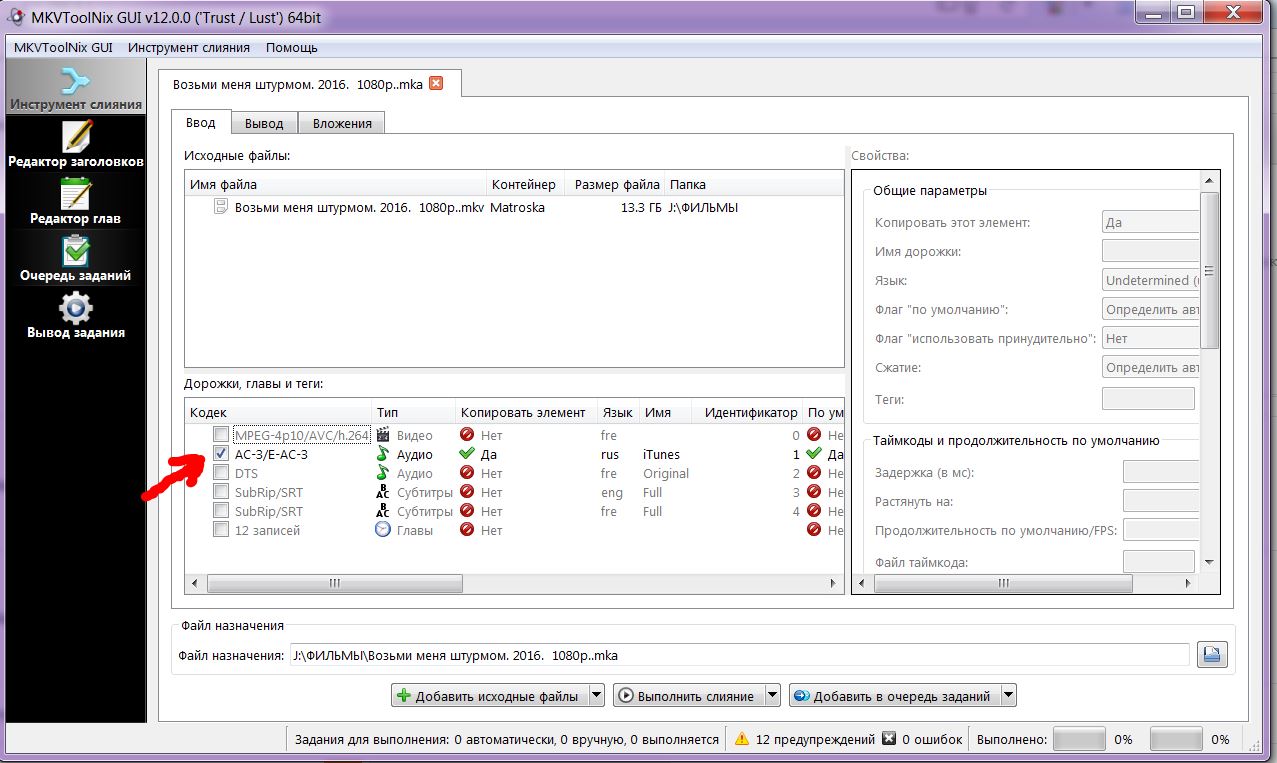Browse for destination file with the folder icon

click(1212, 655)
